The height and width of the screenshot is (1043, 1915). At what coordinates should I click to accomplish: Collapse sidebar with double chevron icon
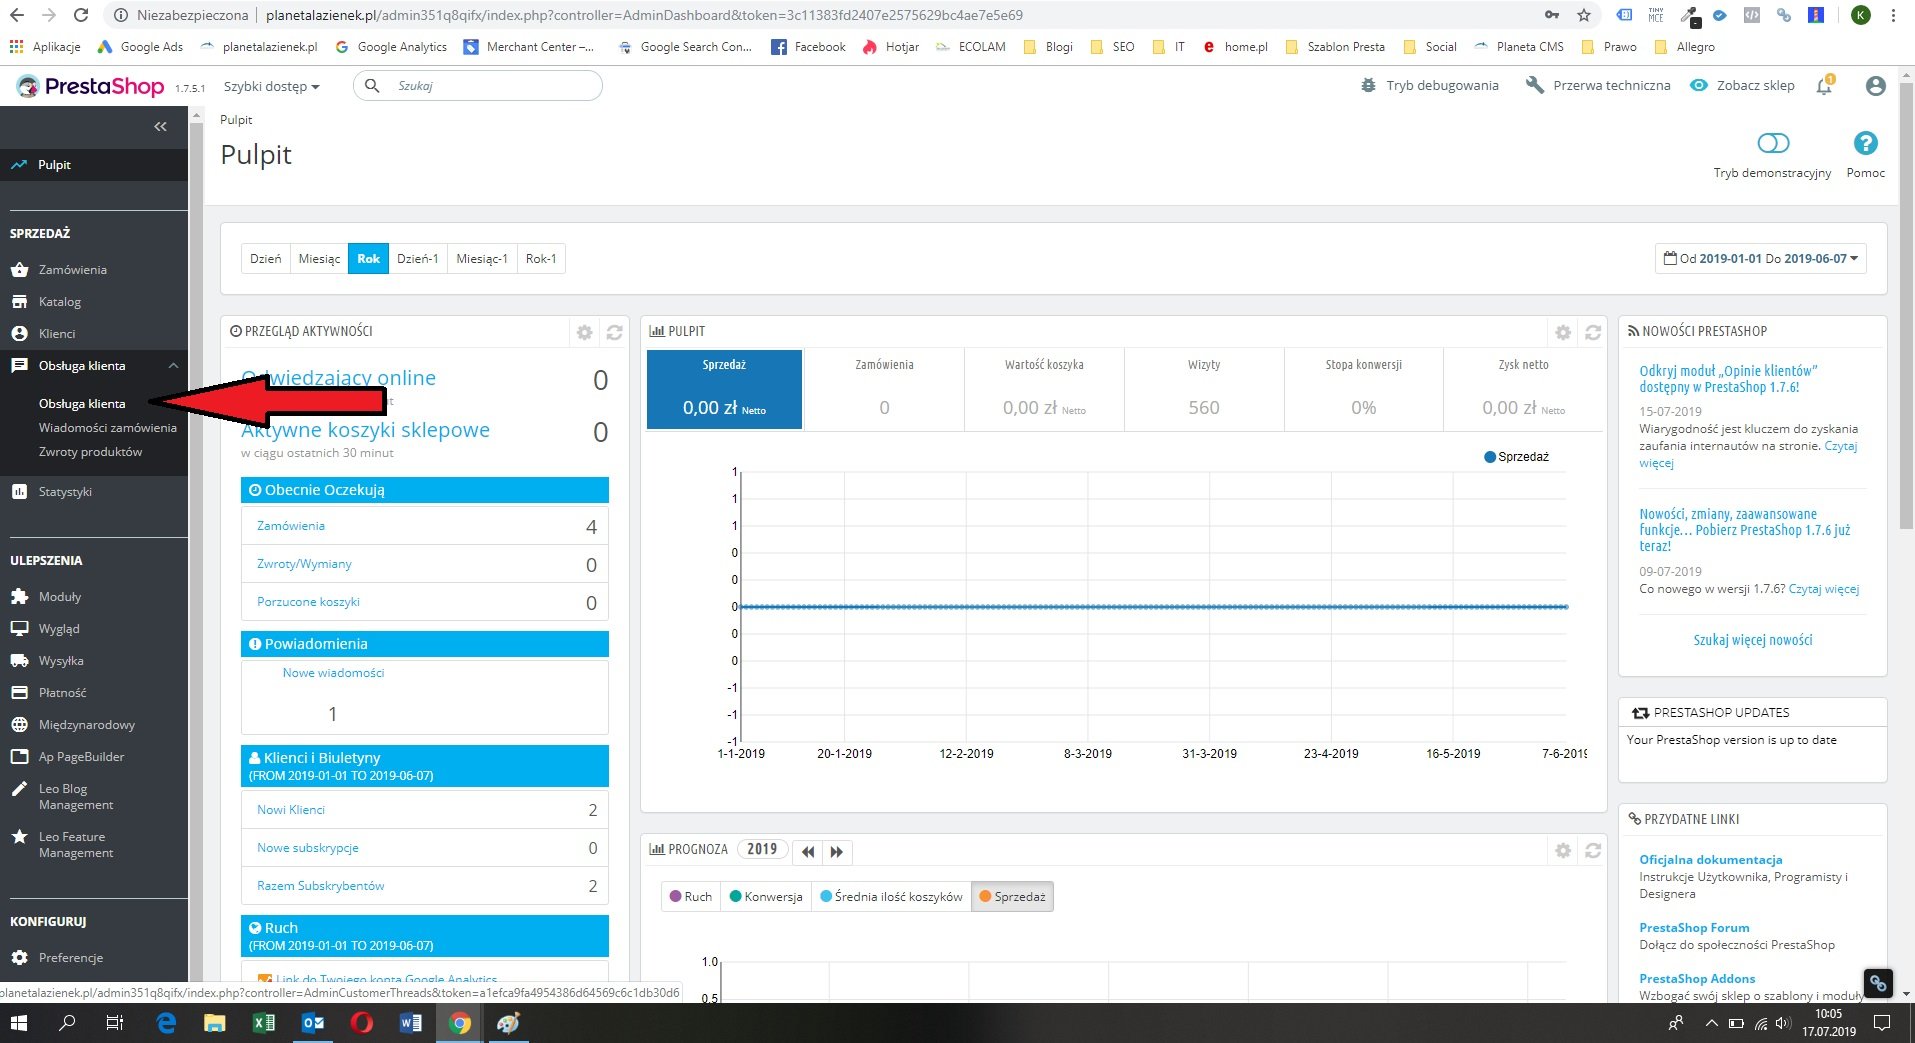click(x=160, y=126)
